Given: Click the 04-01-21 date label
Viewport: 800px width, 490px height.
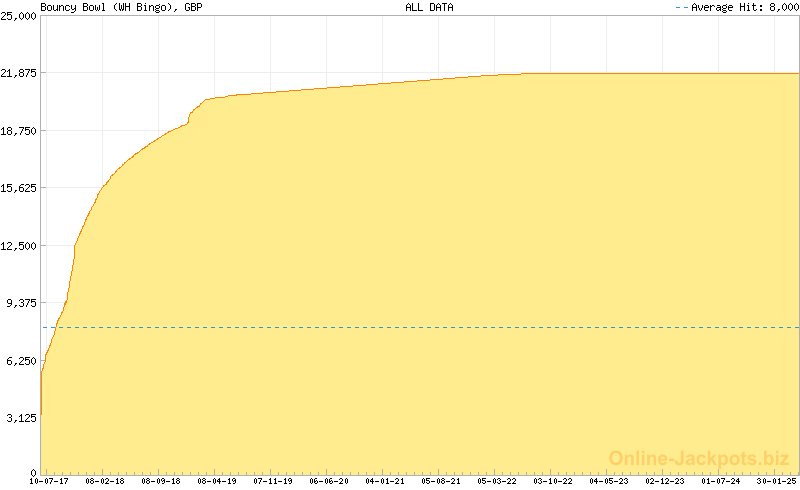Looking at the screenshot, I should [x=385, y=481].
